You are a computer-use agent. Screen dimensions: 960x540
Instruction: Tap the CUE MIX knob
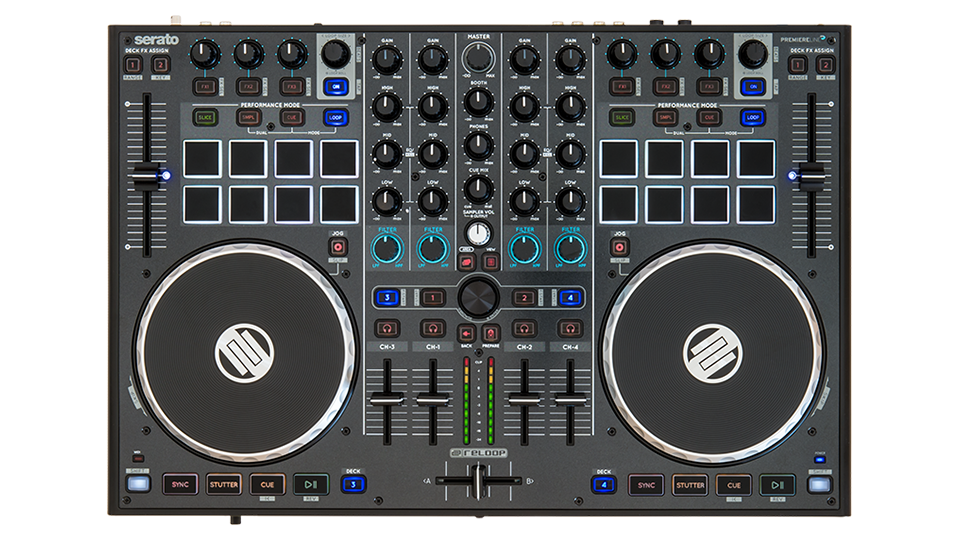[478, 189]
